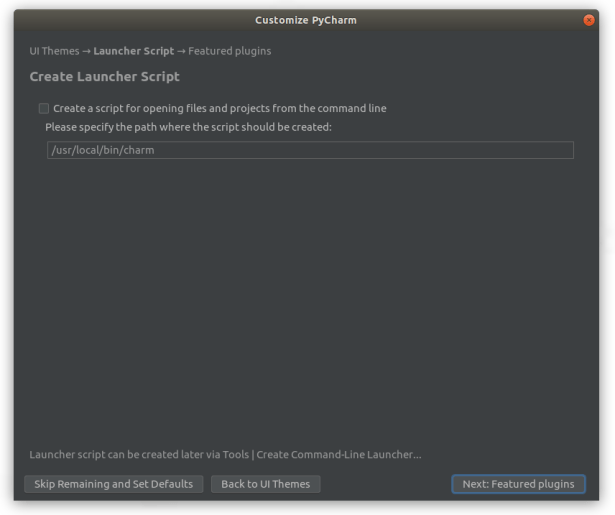Click 'Please specify the path' label

coord(188,127)
